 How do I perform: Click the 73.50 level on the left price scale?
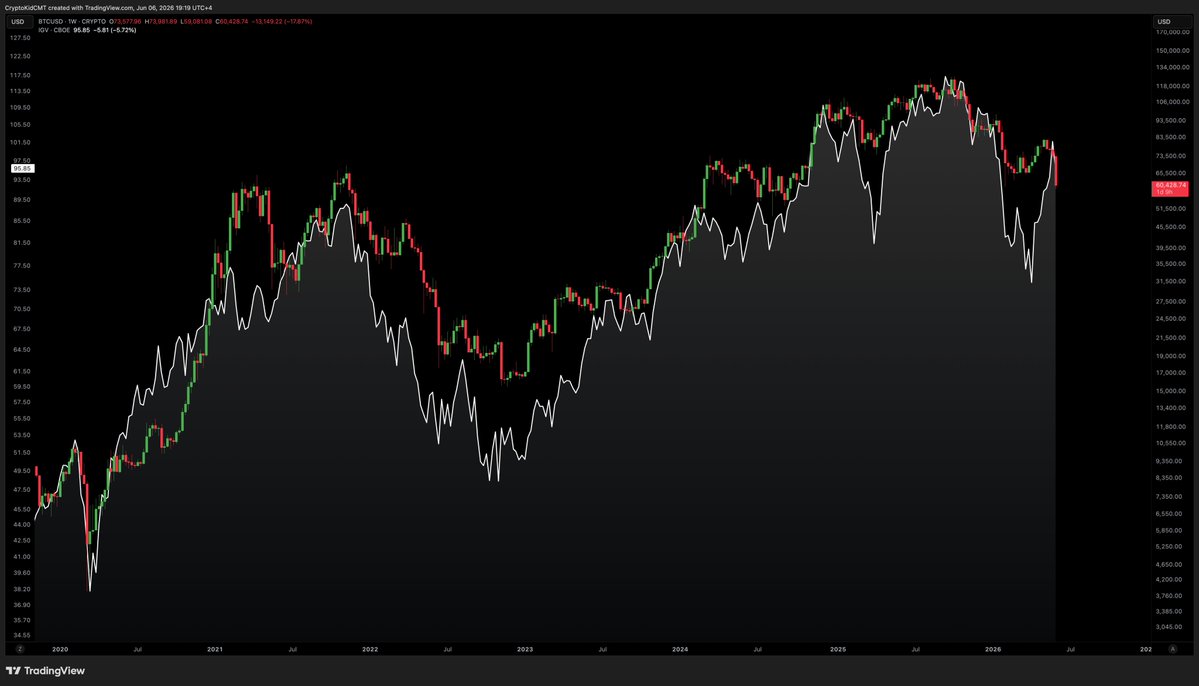22,290
